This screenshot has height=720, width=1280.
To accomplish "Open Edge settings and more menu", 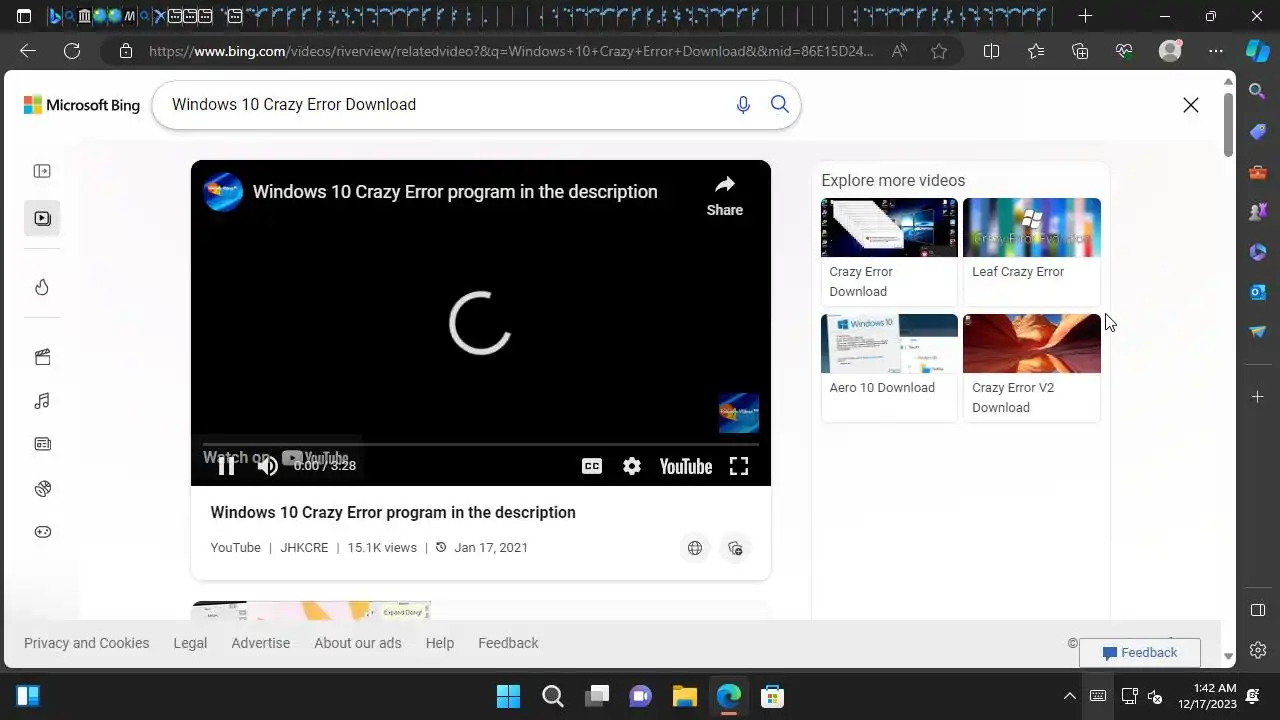I will pyautogui.click(x=1216, y=51).
